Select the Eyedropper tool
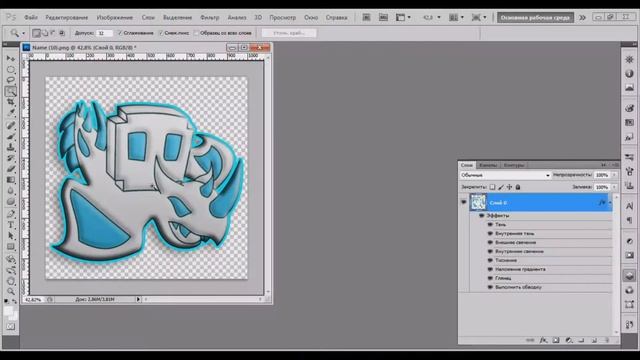Screen dimensions: 640x360 click(11, 113)
